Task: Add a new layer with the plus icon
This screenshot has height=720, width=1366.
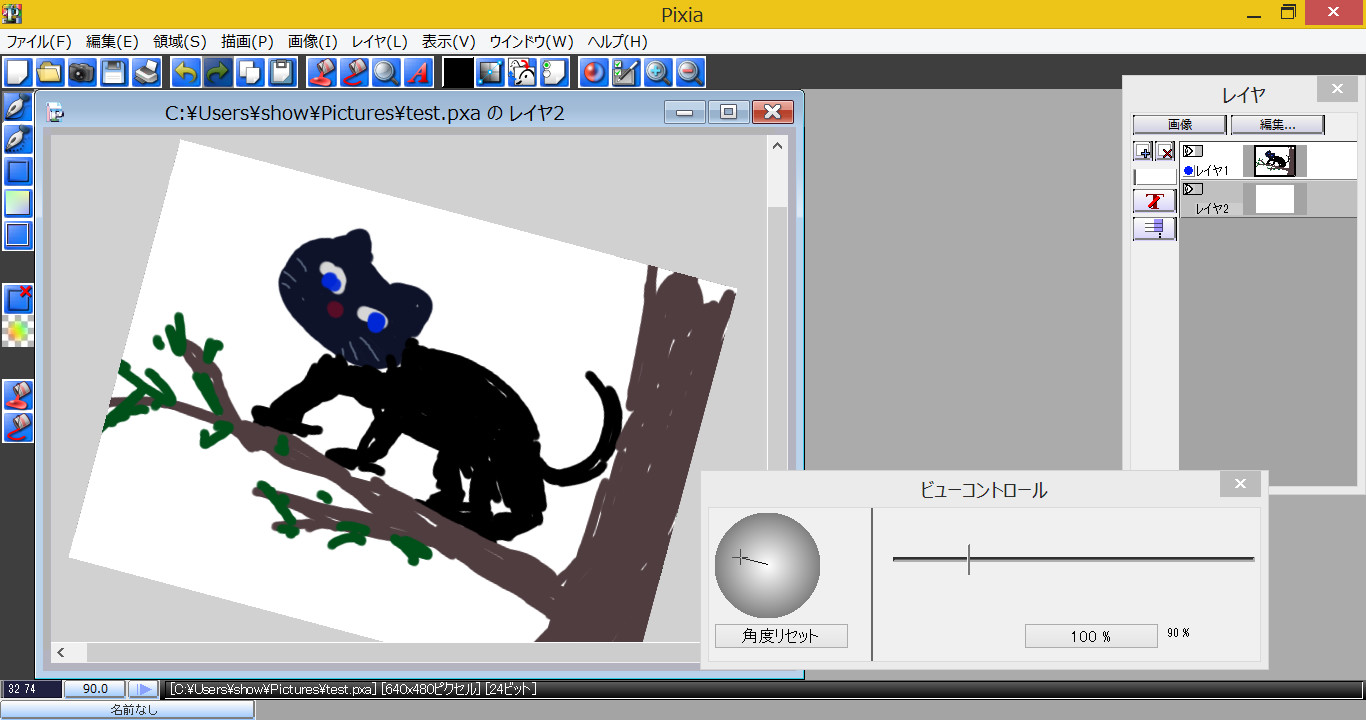Action: coord(1144,151)
